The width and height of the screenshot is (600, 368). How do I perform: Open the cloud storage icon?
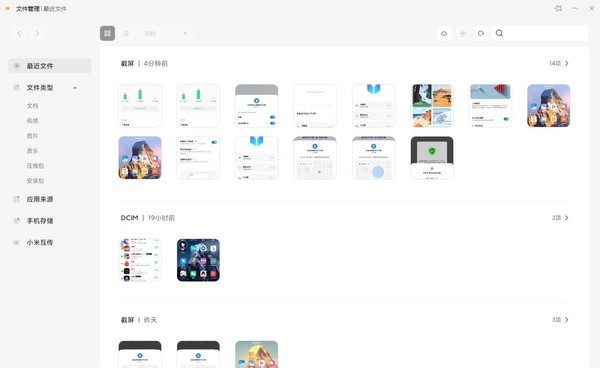tap(444, 33)
